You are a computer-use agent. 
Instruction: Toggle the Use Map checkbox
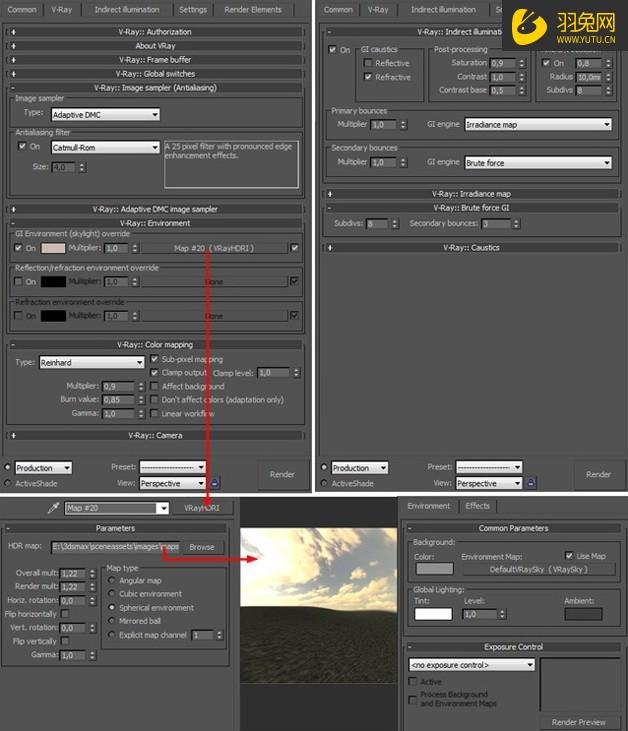pos(569,555)
